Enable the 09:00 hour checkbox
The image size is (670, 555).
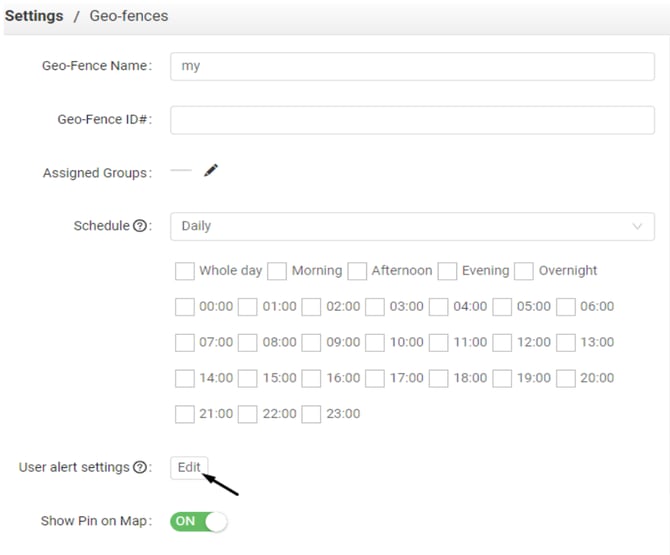[312, 343]
